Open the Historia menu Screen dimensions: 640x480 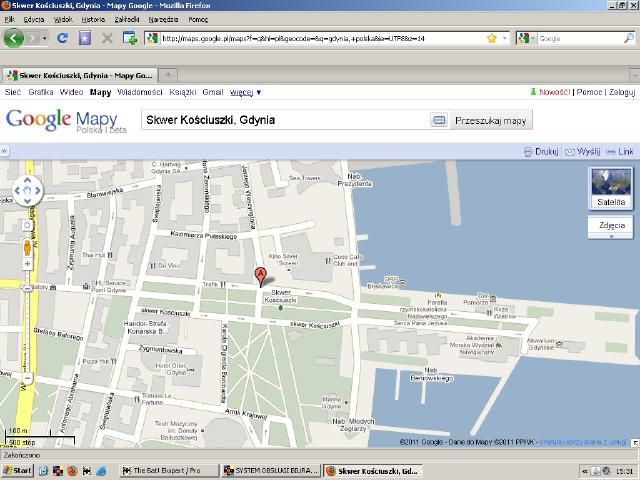(x=93, y=19)
